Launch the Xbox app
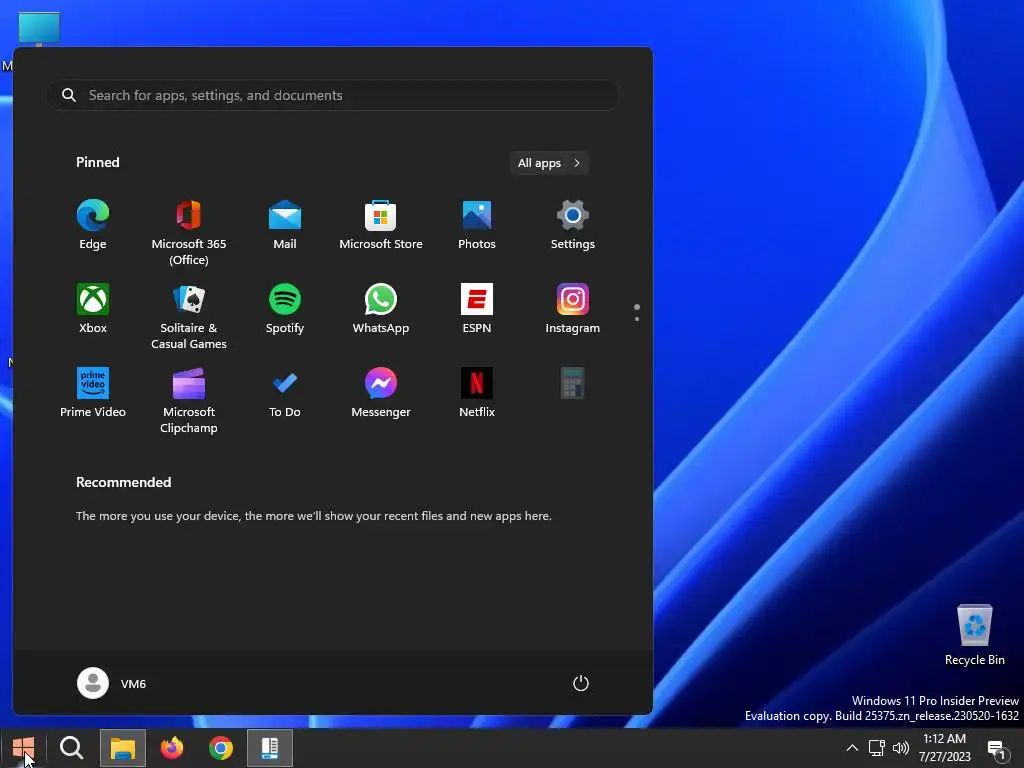The width and height of the screenshot is (1024, 768). pyautogui.click(x=93, y=309)
